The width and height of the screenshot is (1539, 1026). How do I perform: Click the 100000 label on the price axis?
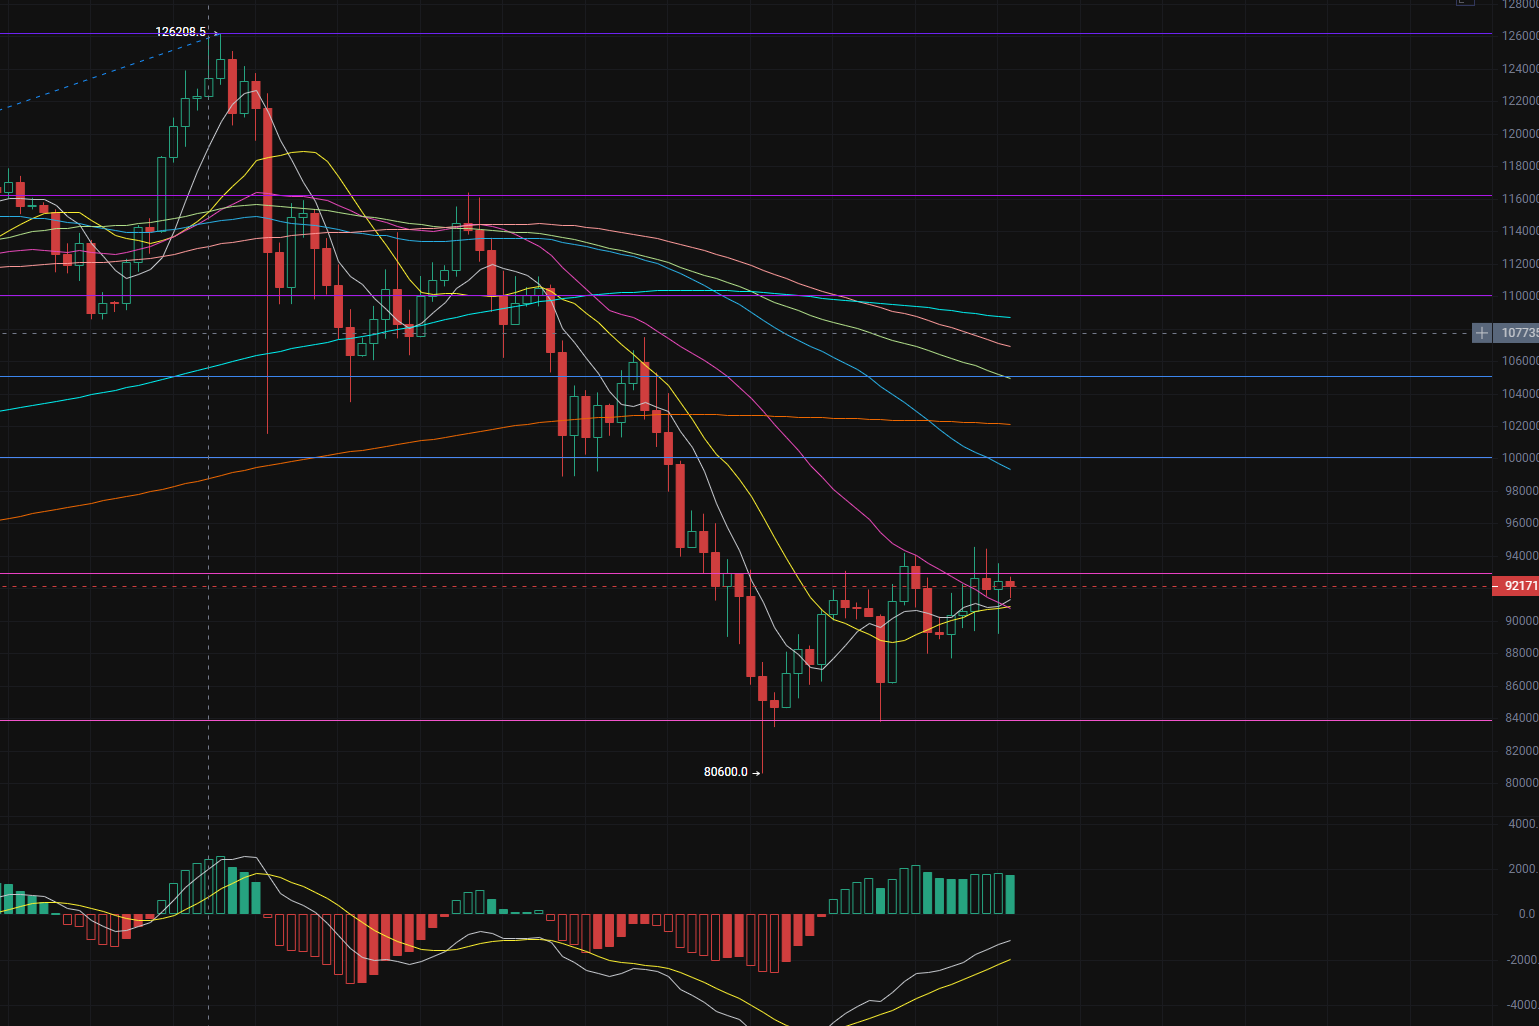pyautogui.click(x=1520, y=458)
